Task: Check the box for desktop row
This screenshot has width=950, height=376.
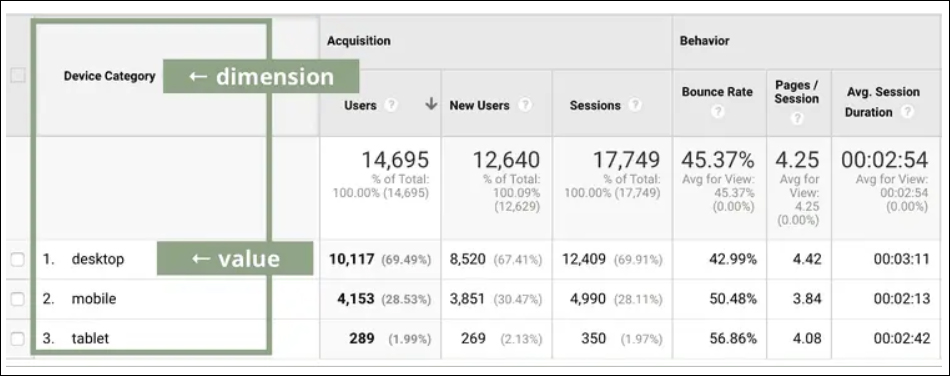Action: click(18, 259)
